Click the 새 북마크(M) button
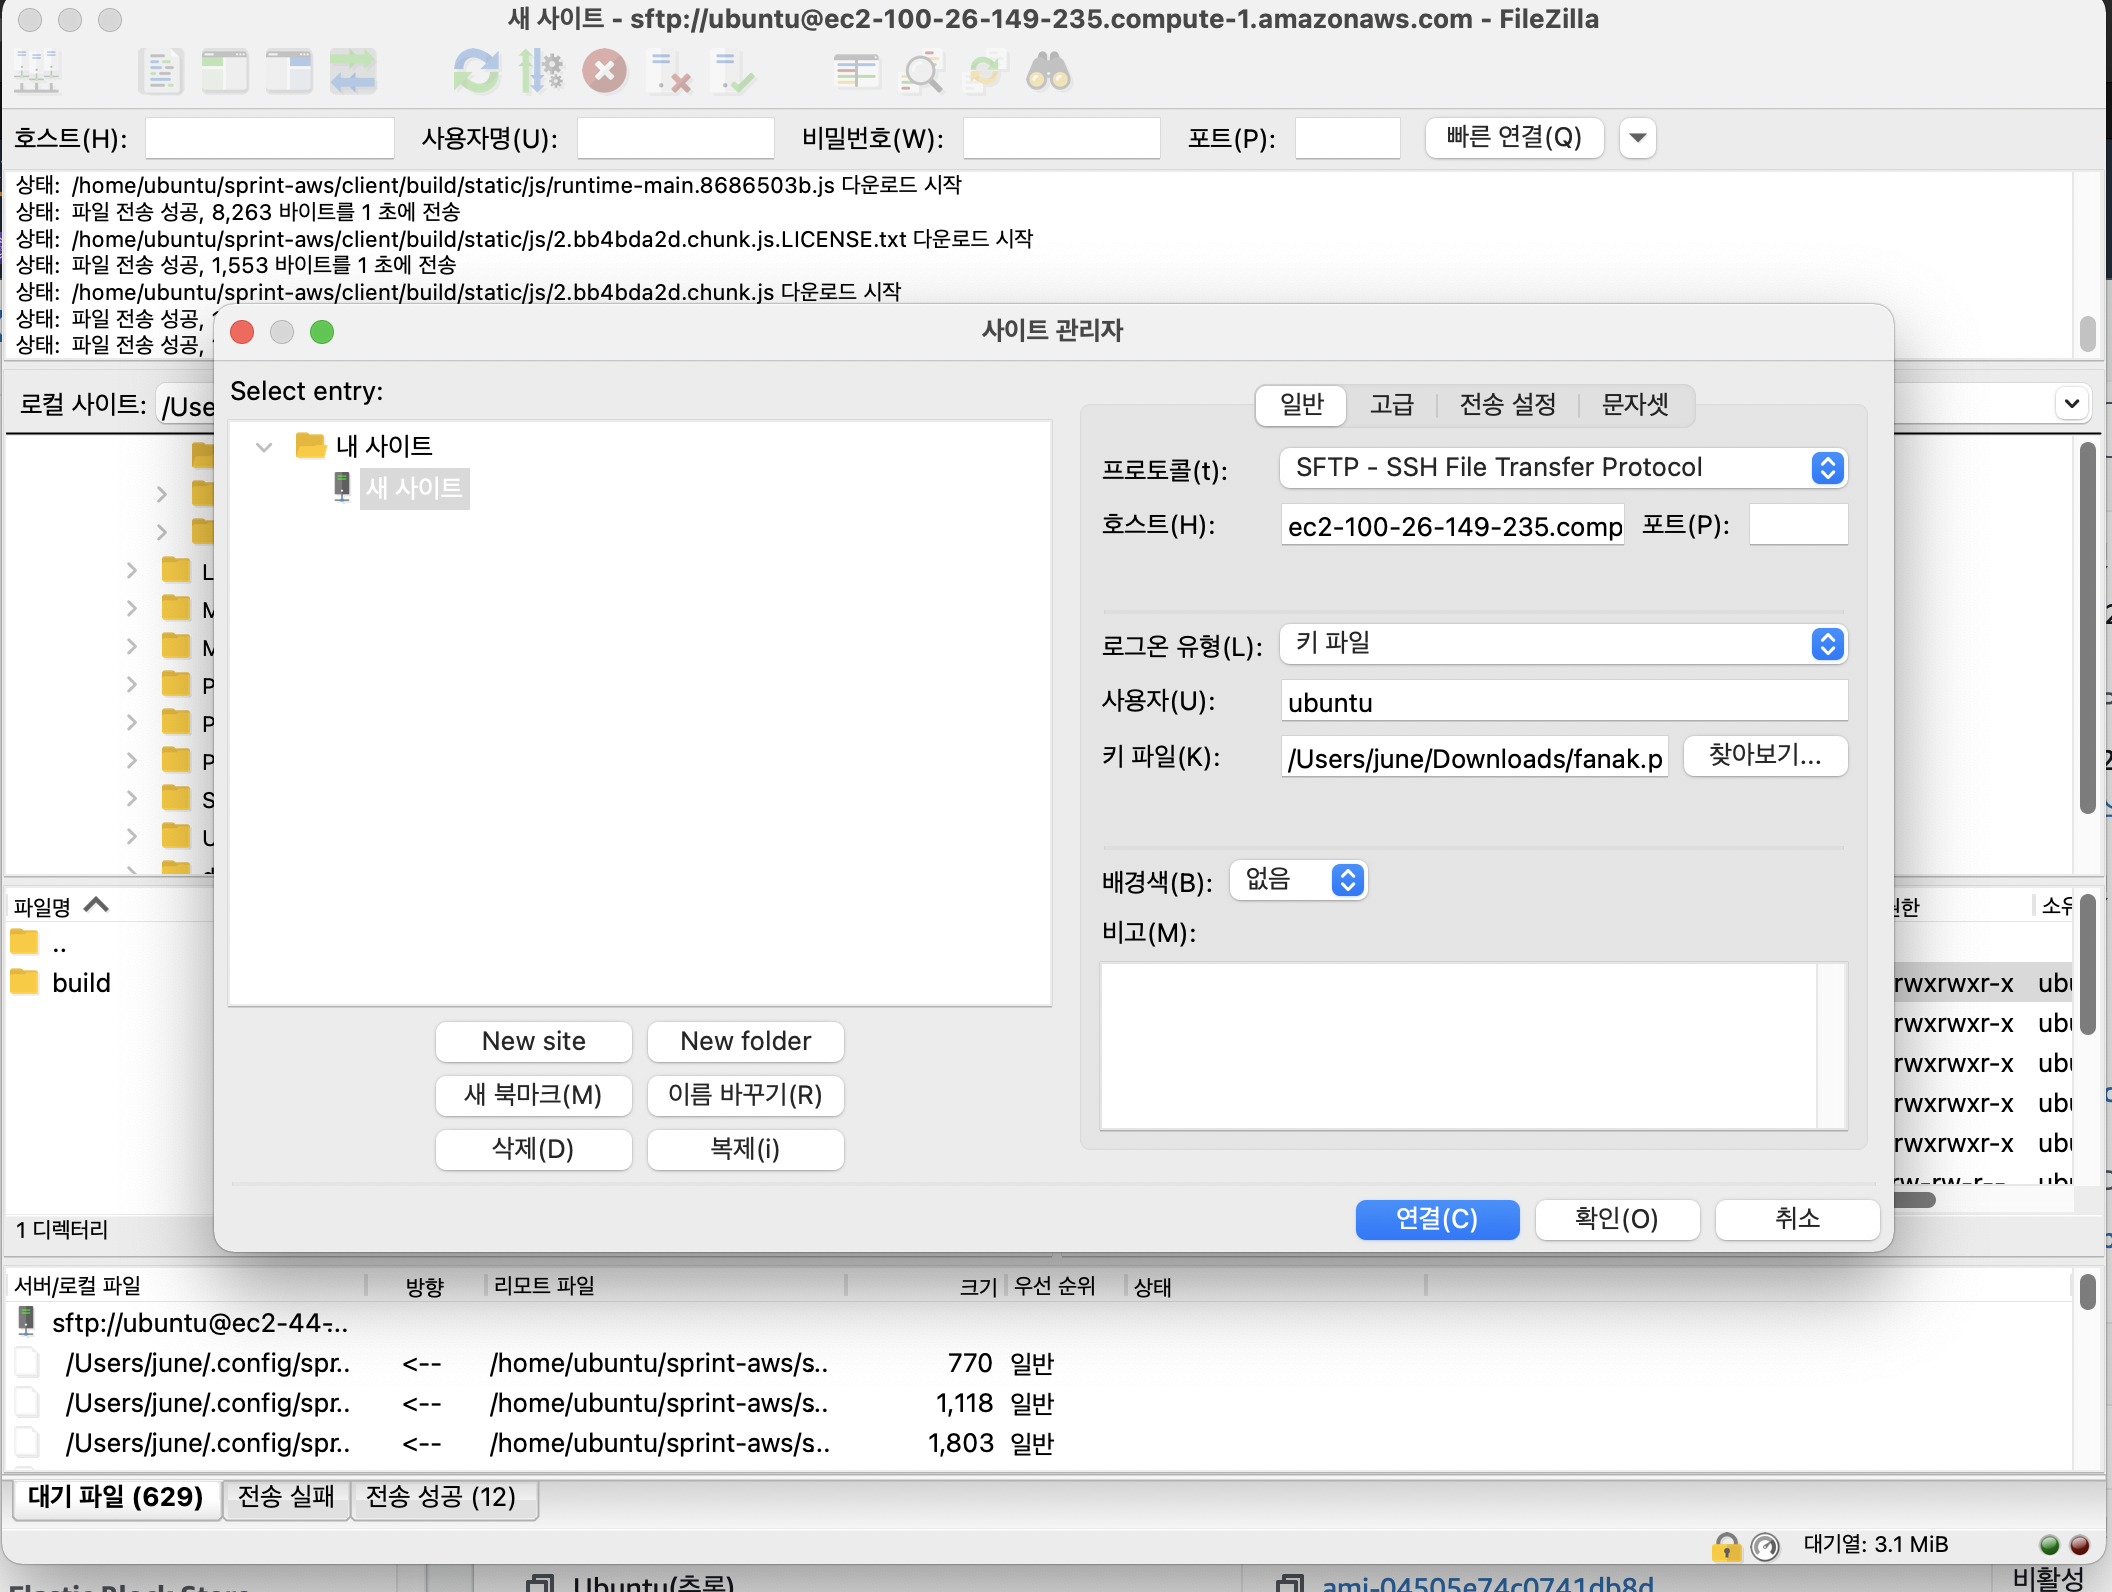Screen dimensions: 2112x1592 coord(534,1095)
